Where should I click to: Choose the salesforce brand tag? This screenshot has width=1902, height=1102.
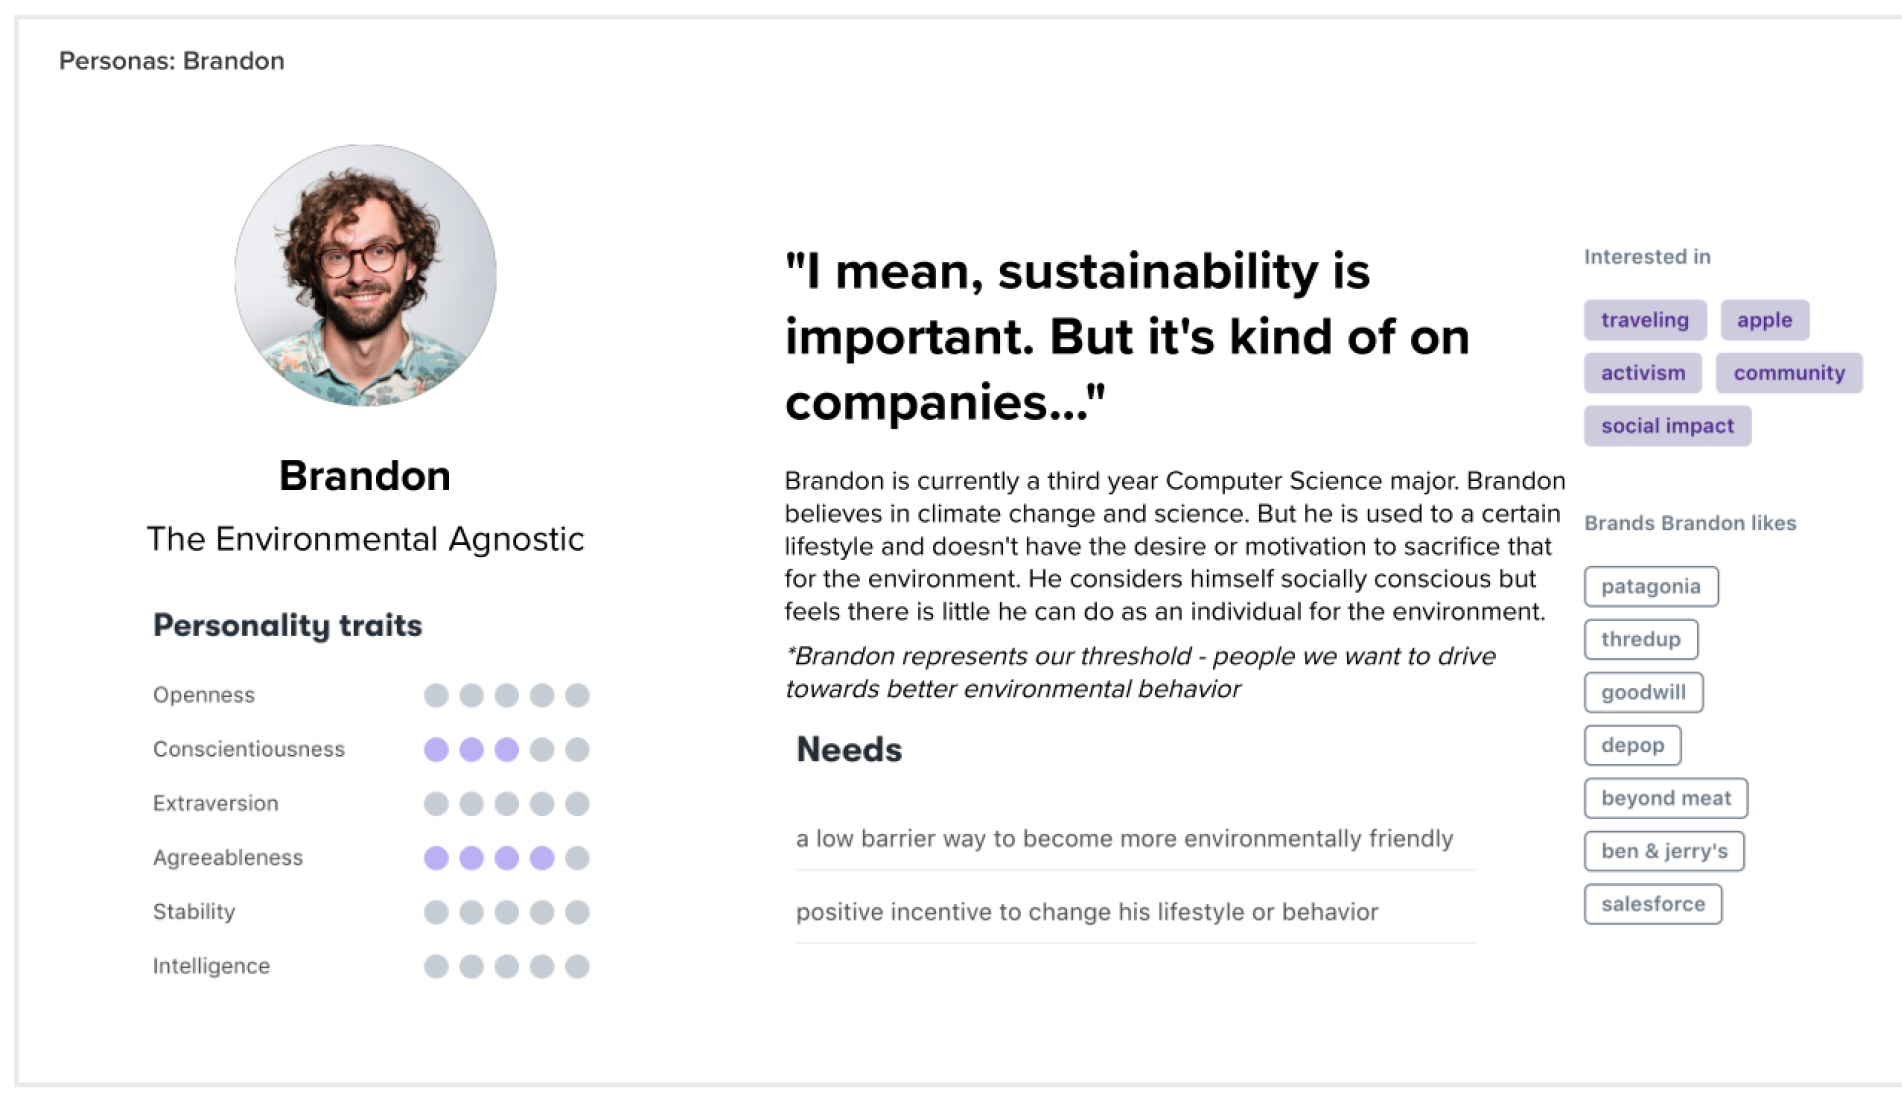pyautogui.click(x=1652, y=904)
